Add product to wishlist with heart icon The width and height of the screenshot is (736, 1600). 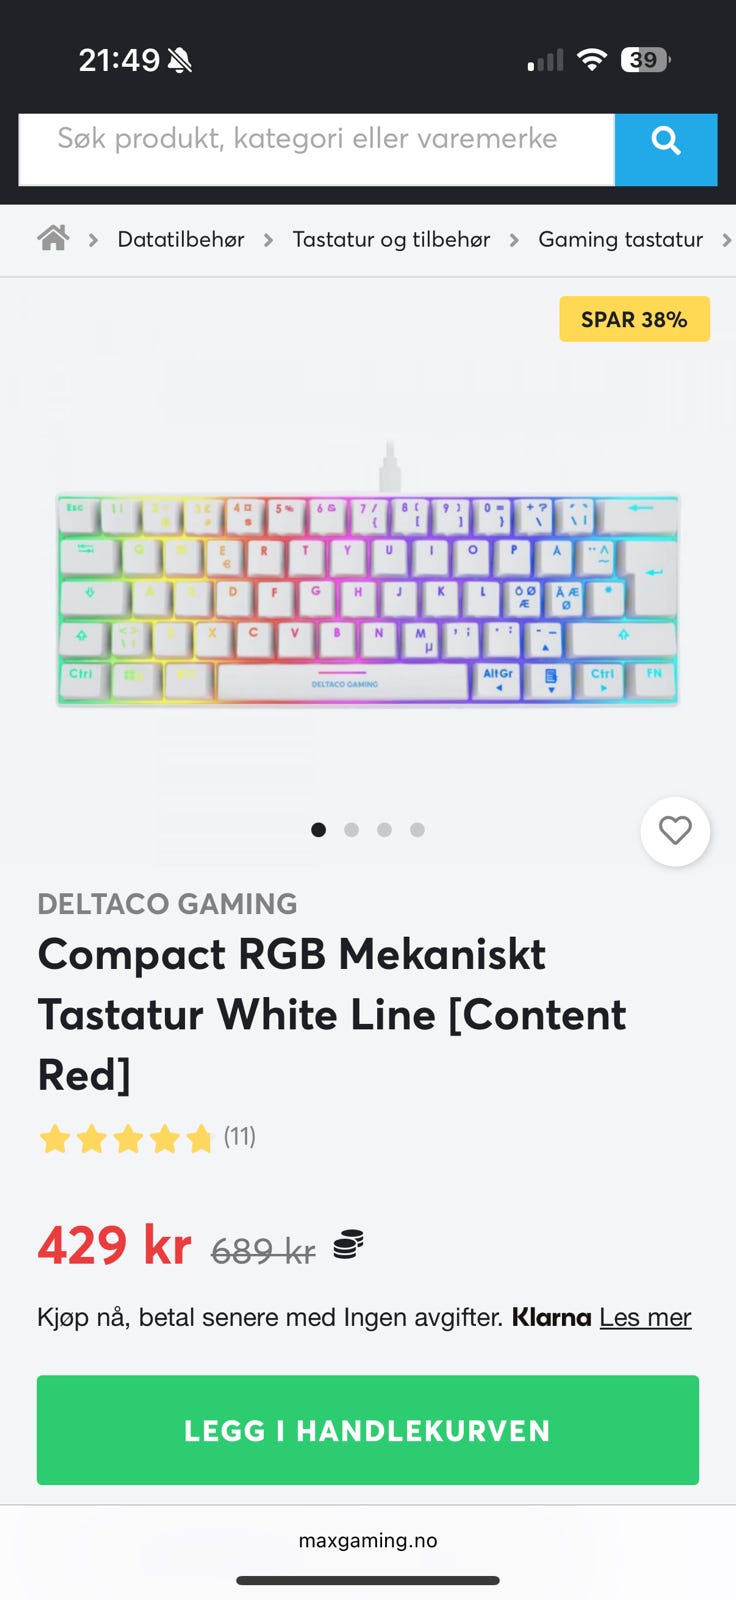pos(675,830)
